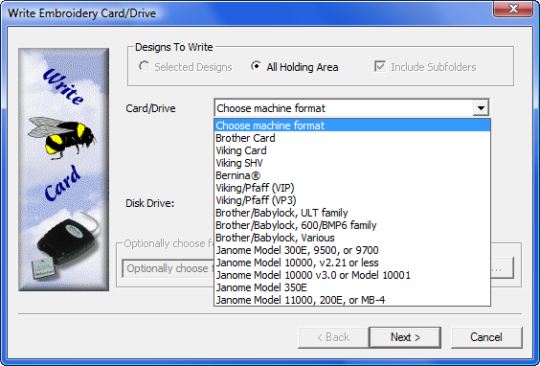This screenshot has height=366, width=540.
Task: Click the Write Card bee banner image
Action: point(64,169)
